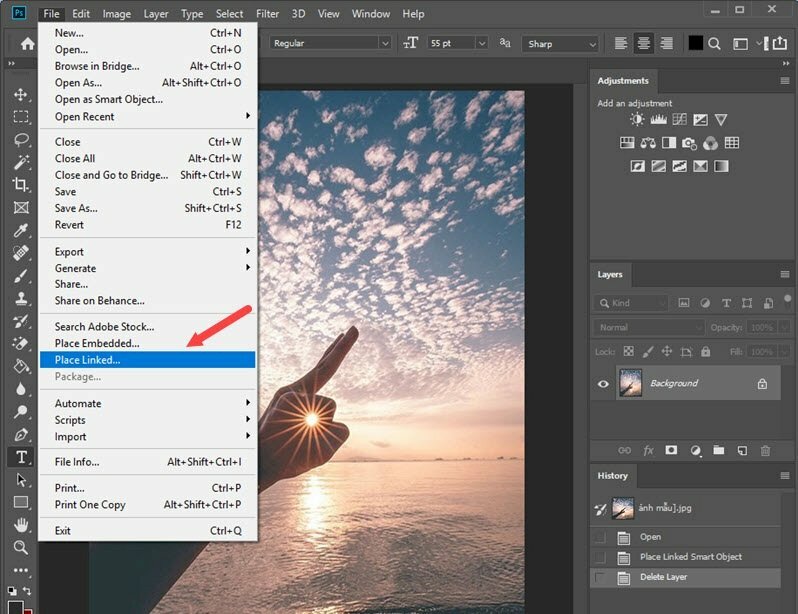The width and height of the screenshot is (798, 614).
Task: Click the Add layer style fx icon
Action: pyautogui.click(x=648, y=451)
